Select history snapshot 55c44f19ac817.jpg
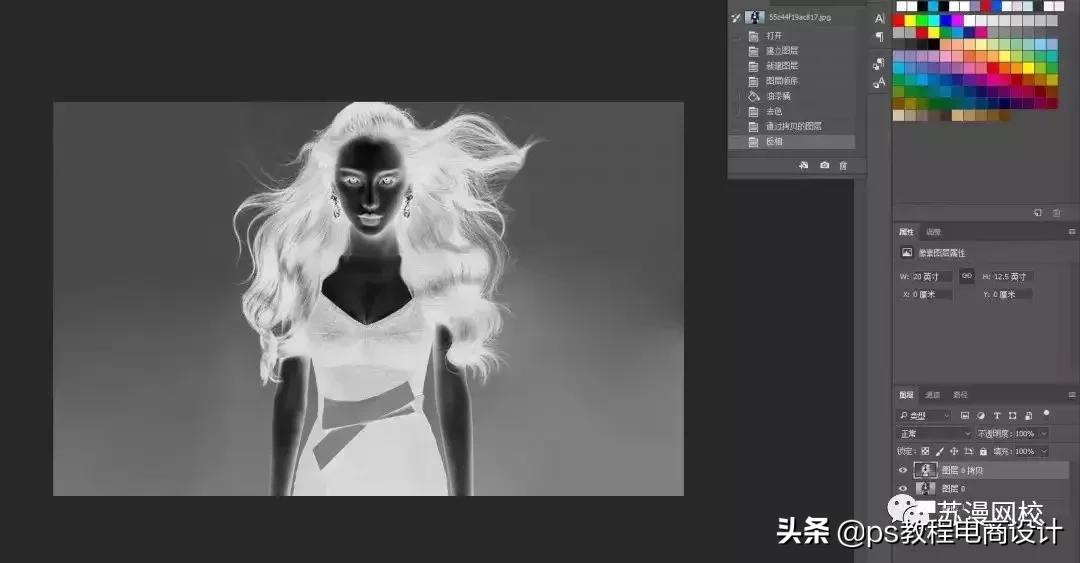Viewport: 1080px width, 563px height. pos(792,17)
